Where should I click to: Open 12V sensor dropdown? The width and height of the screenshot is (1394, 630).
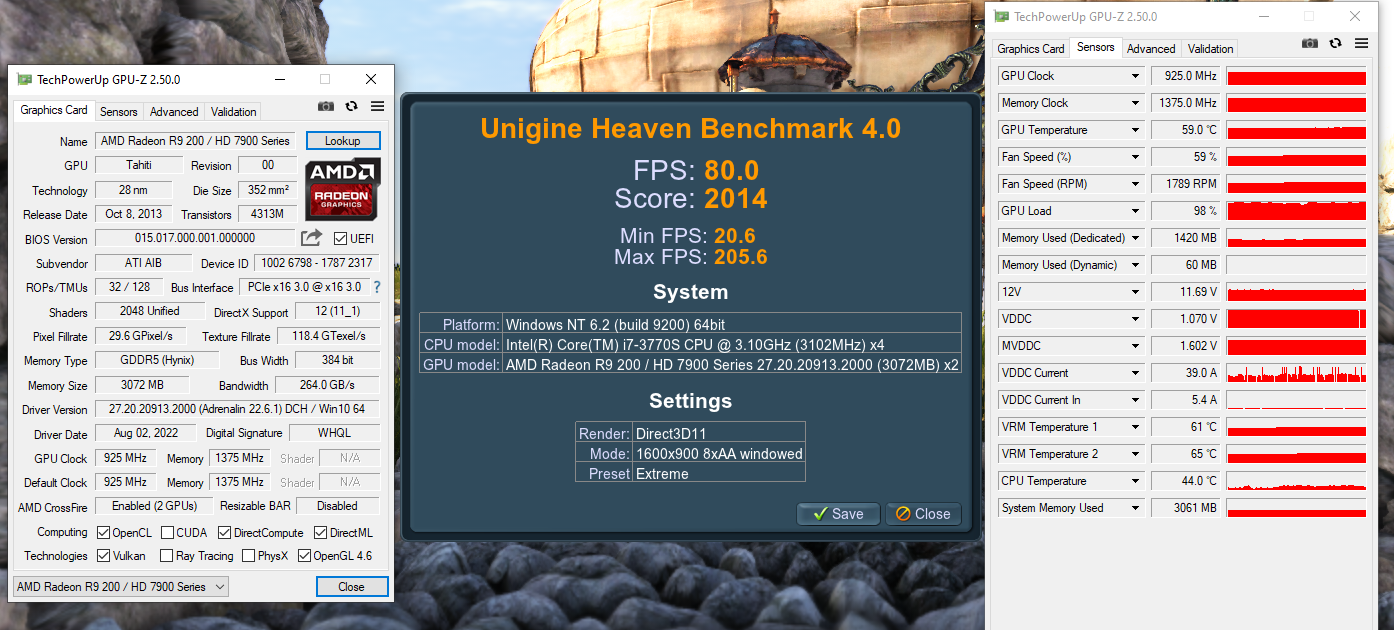[1135, 292]
